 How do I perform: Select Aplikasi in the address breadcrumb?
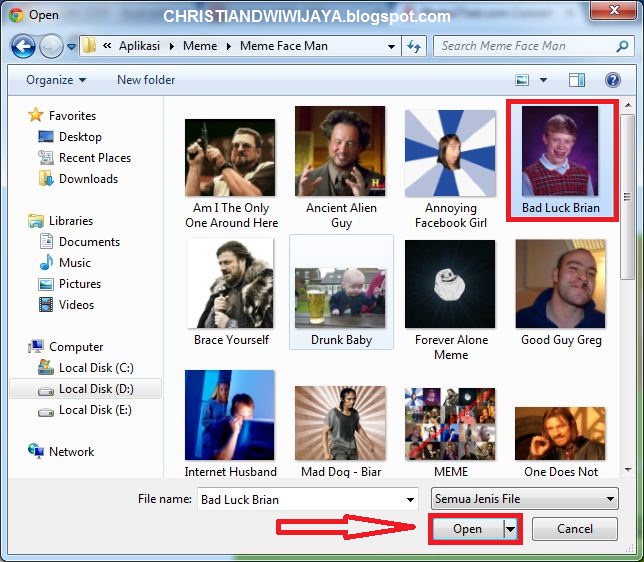click(x=139, y=46)
